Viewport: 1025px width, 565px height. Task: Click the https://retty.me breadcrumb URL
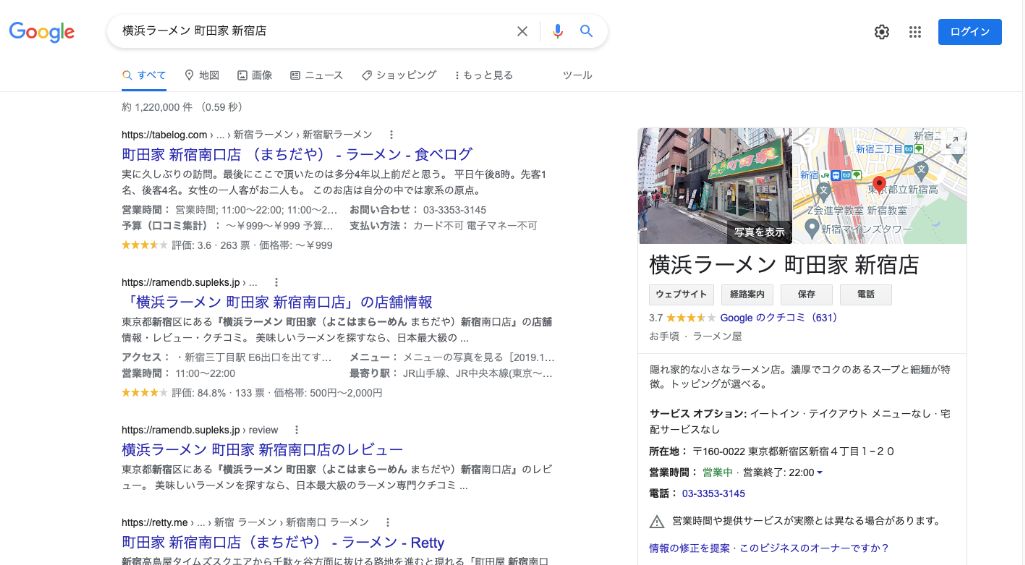point(154,522)
